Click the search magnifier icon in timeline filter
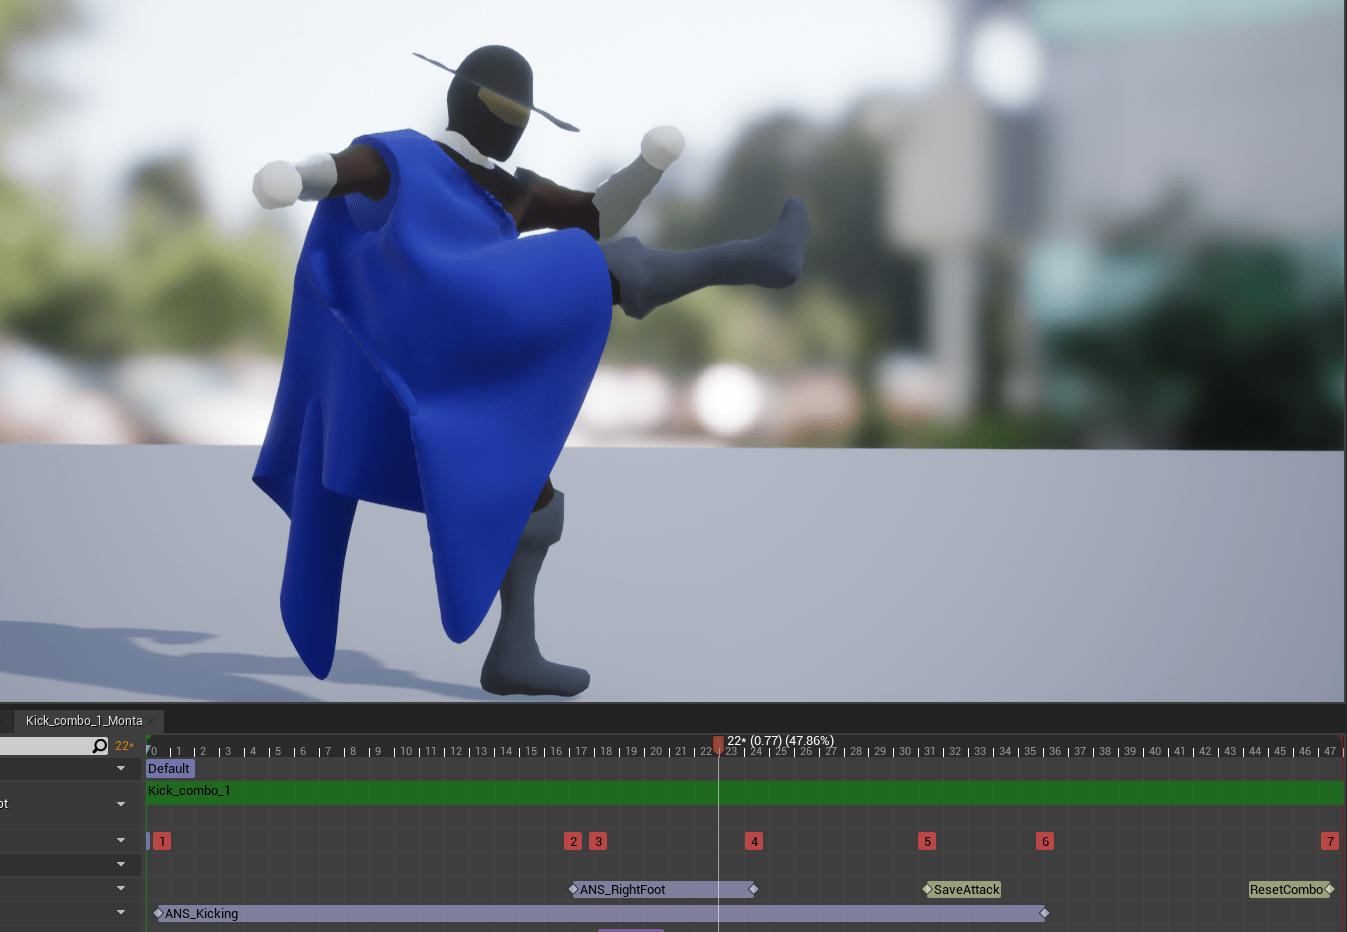Viewport: 1347px width, 932px height. coord(99,746)
